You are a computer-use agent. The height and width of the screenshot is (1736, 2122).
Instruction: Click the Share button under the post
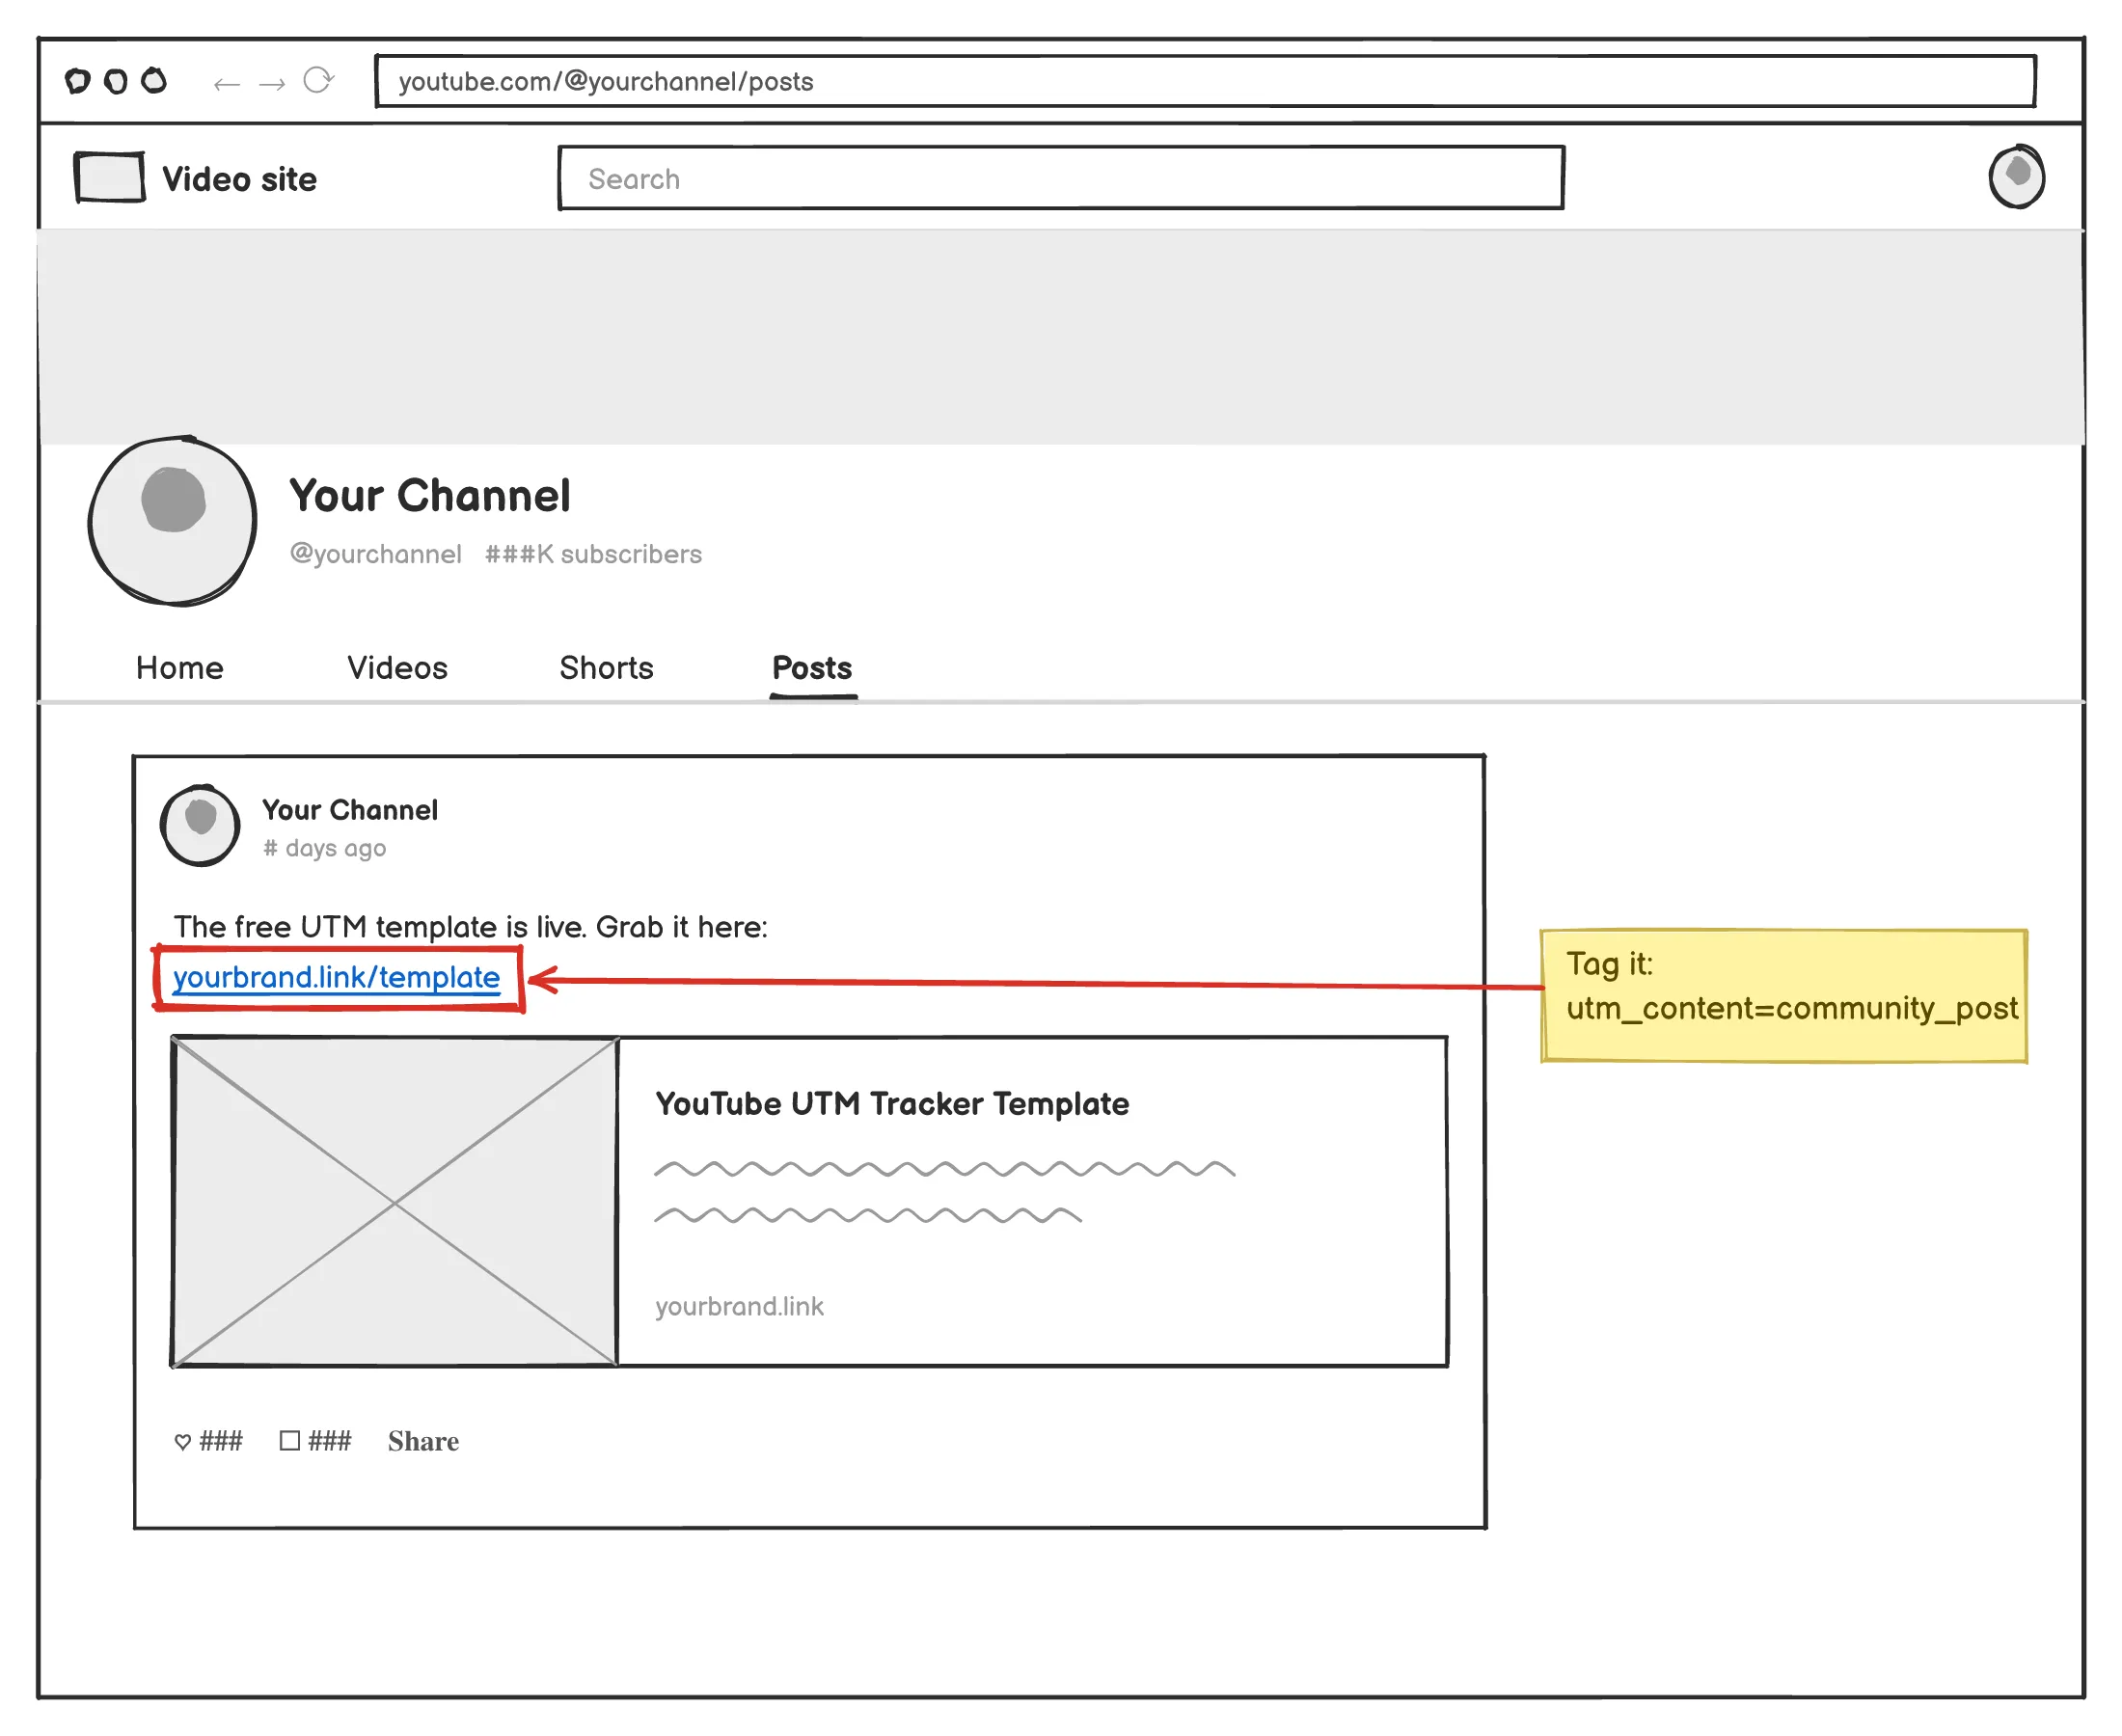423,1441
